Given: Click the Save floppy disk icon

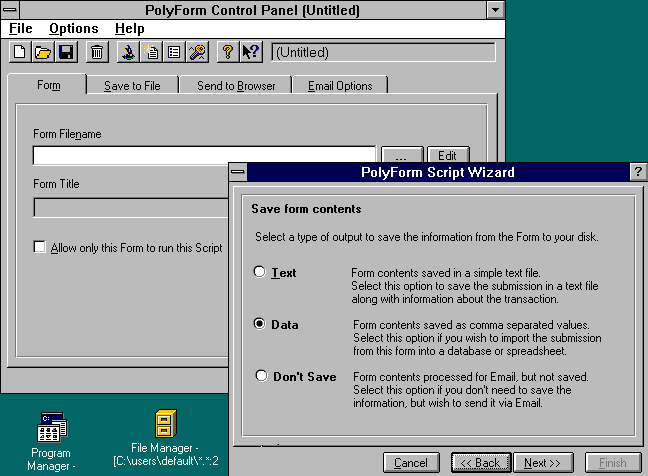Looking at the screenshot, I should [65, 52].
